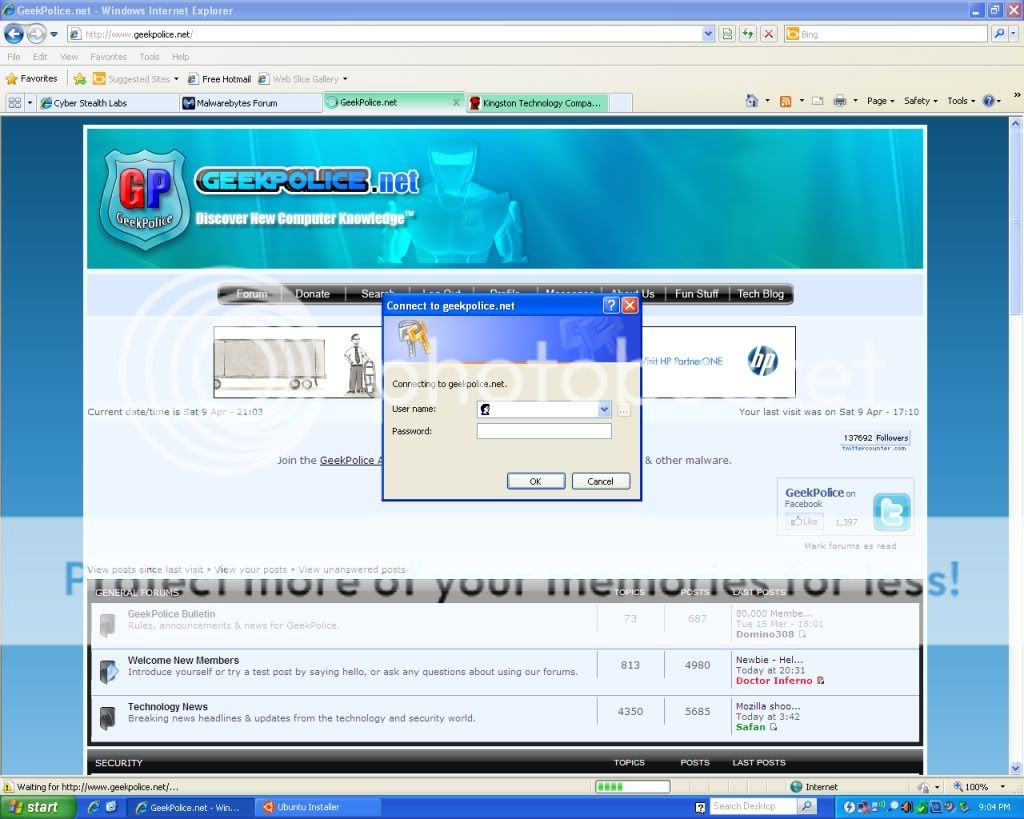
Task: Click the Stop loading red X icon
Action: point(769,34)
